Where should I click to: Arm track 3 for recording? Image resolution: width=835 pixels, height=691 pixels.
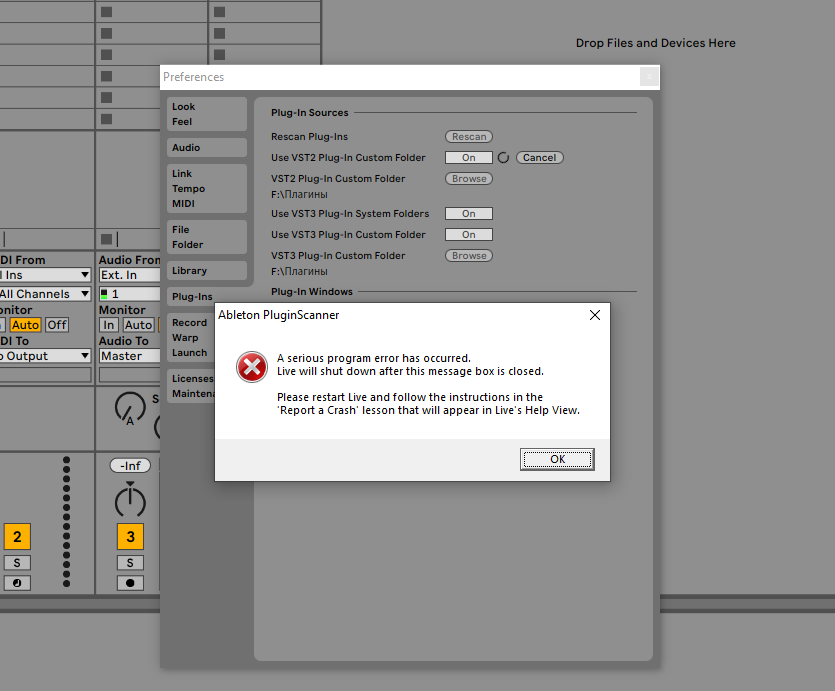(x=130, y=583)
